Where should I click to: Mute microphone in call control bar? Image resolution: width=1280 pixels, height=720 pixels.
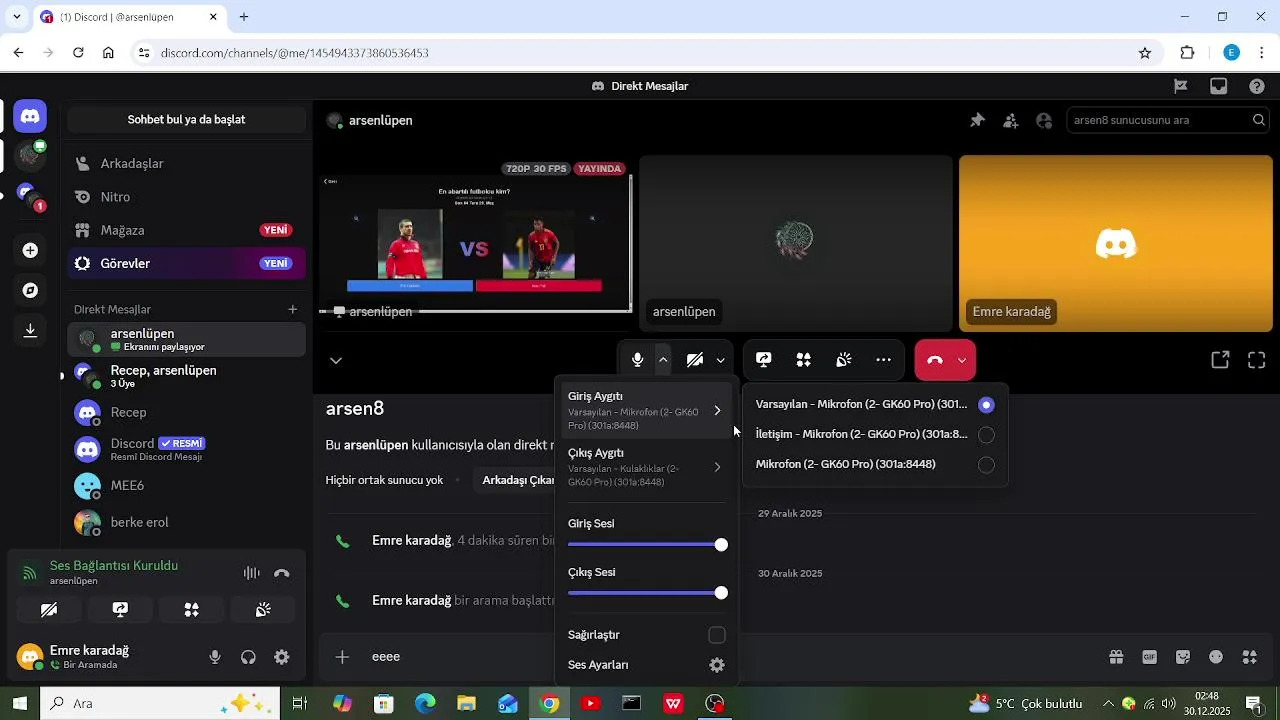pos(637,360)
